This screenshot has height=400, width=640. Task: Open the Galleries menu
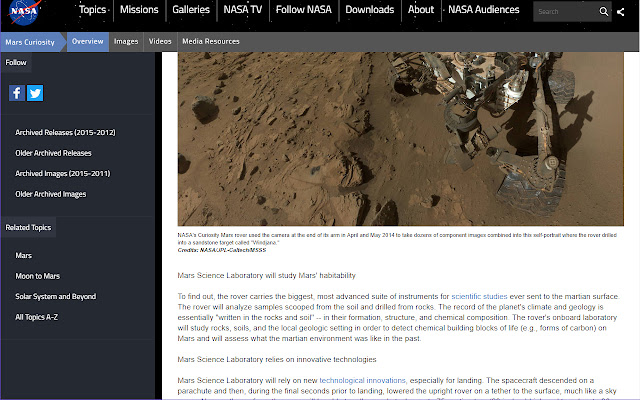(x=191, y=9)
